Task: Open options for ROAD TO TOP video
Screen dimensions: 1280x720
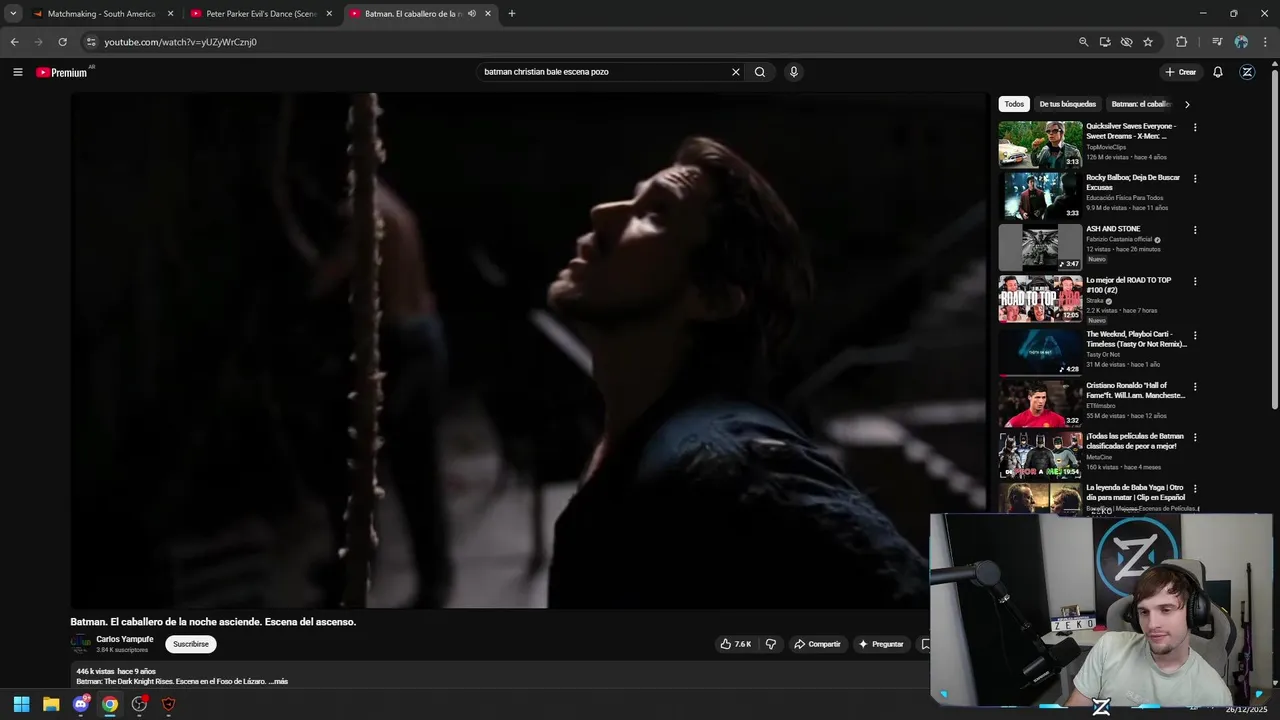Action: pos(1195,281)
